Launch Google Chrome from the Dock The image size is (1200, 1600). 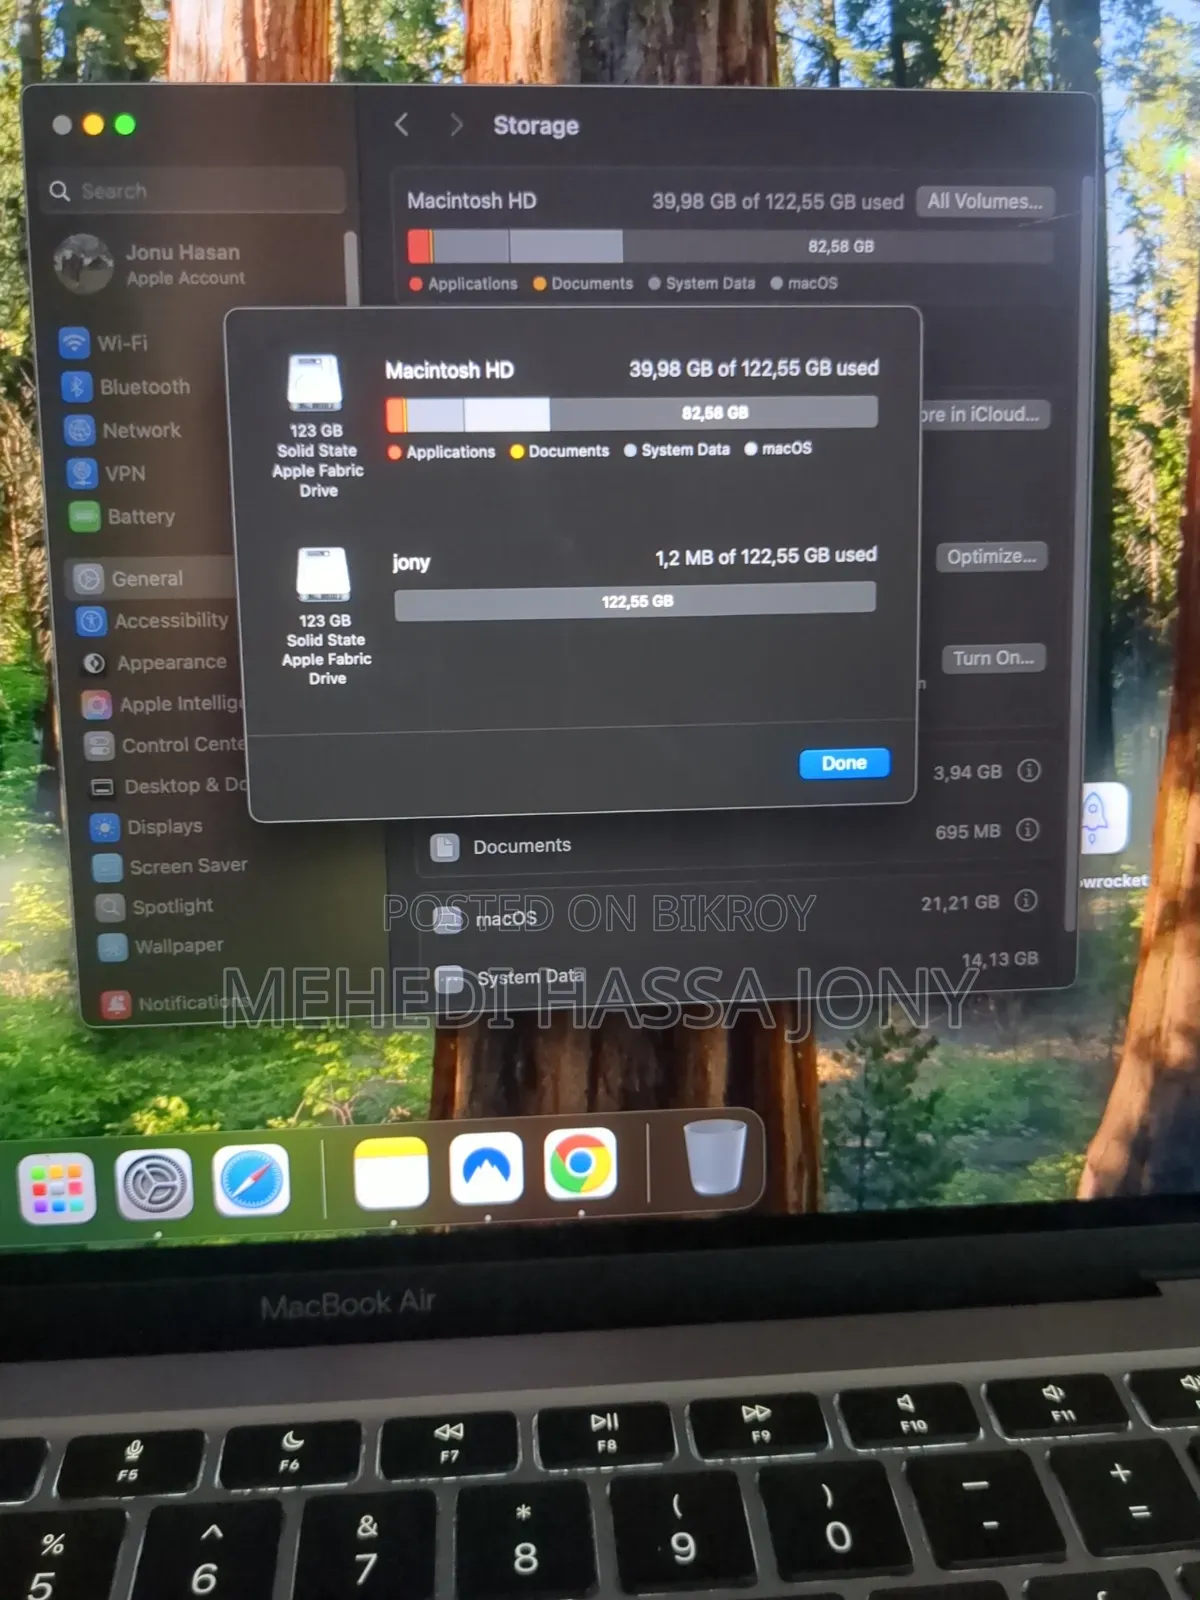580,1164
